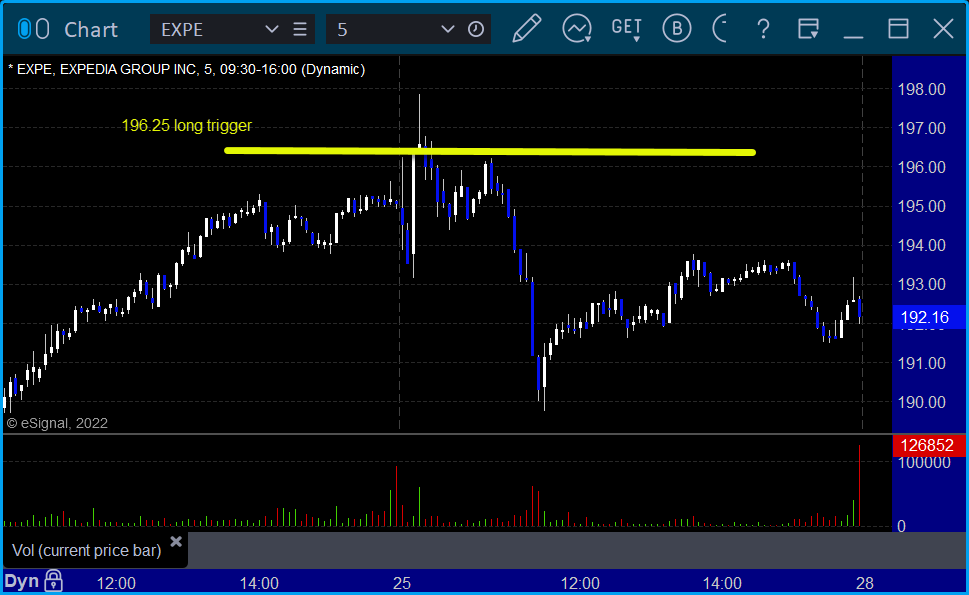This screenshot has height=595, width=969.
Task: Open help with the question mark
Action: [x=763, y=29]
